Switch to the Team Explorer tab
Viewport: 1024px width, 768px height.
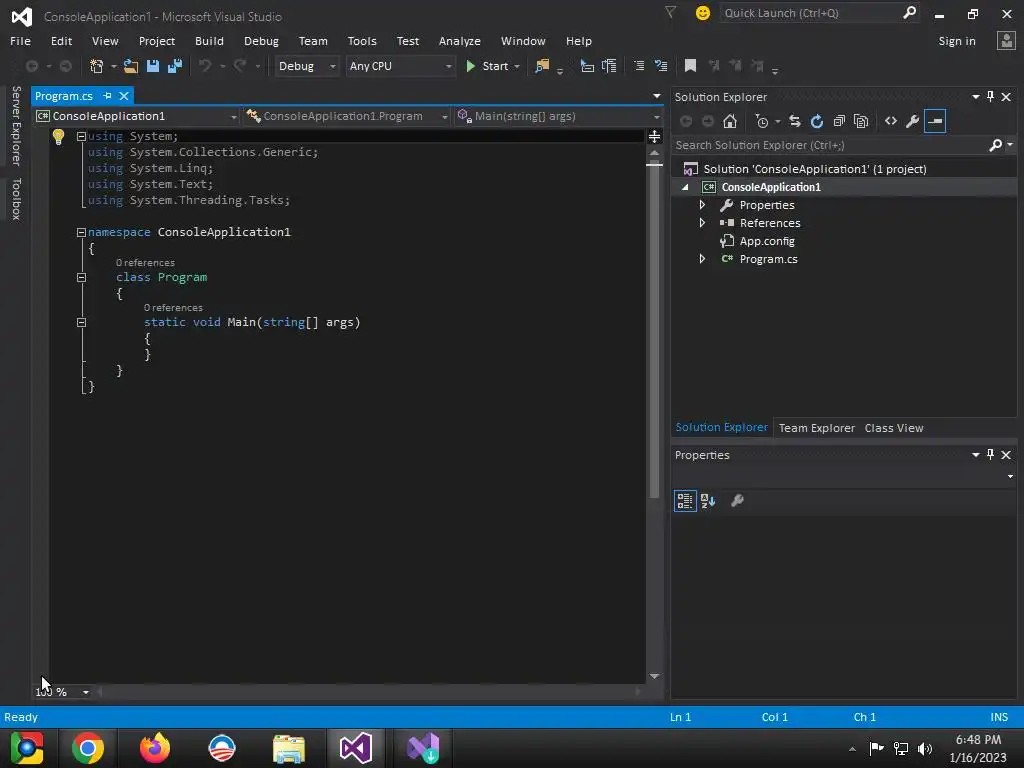pyautogui.click(x=816, y=428)
